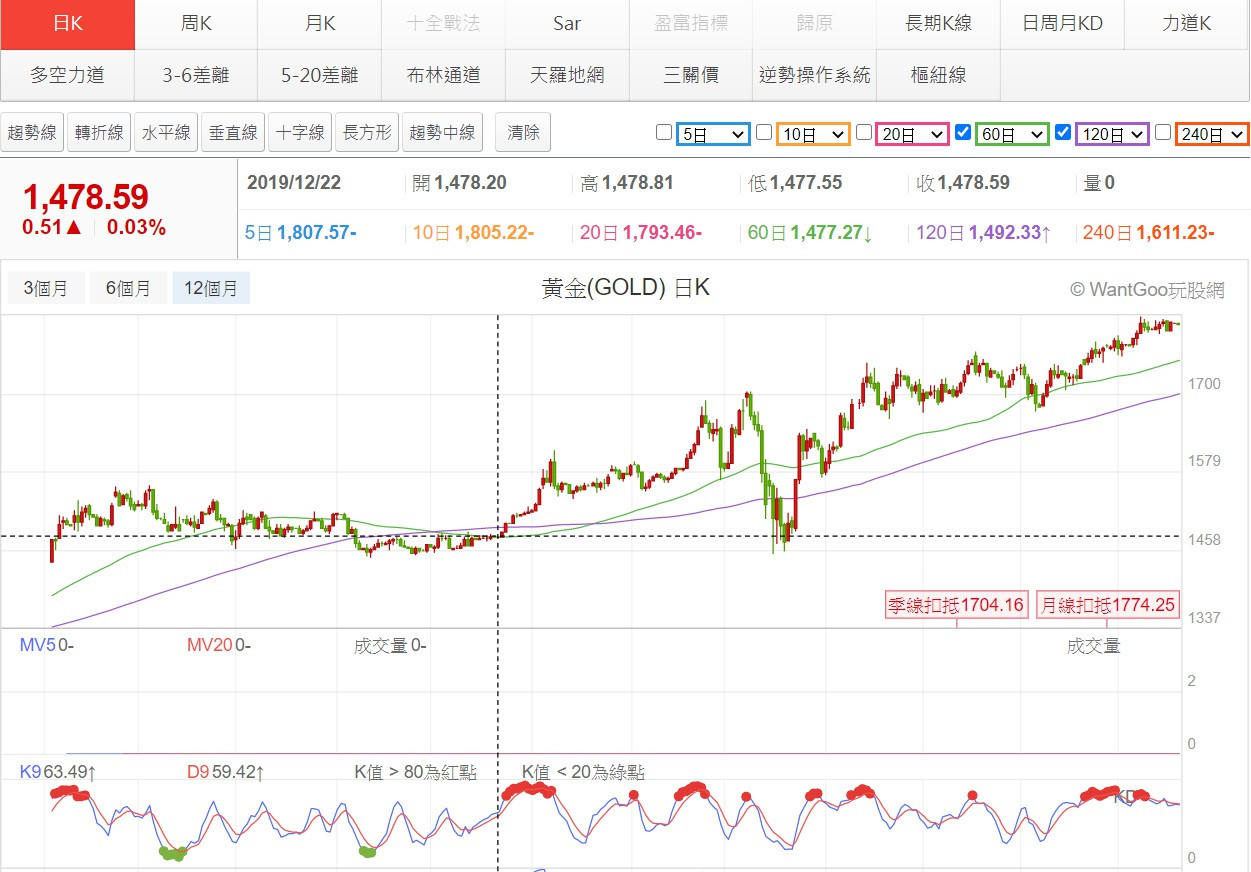Open the 10日 period dropdown
Image resolution: width=1251 pixels, height=872 pixels.
pos(813,134)
